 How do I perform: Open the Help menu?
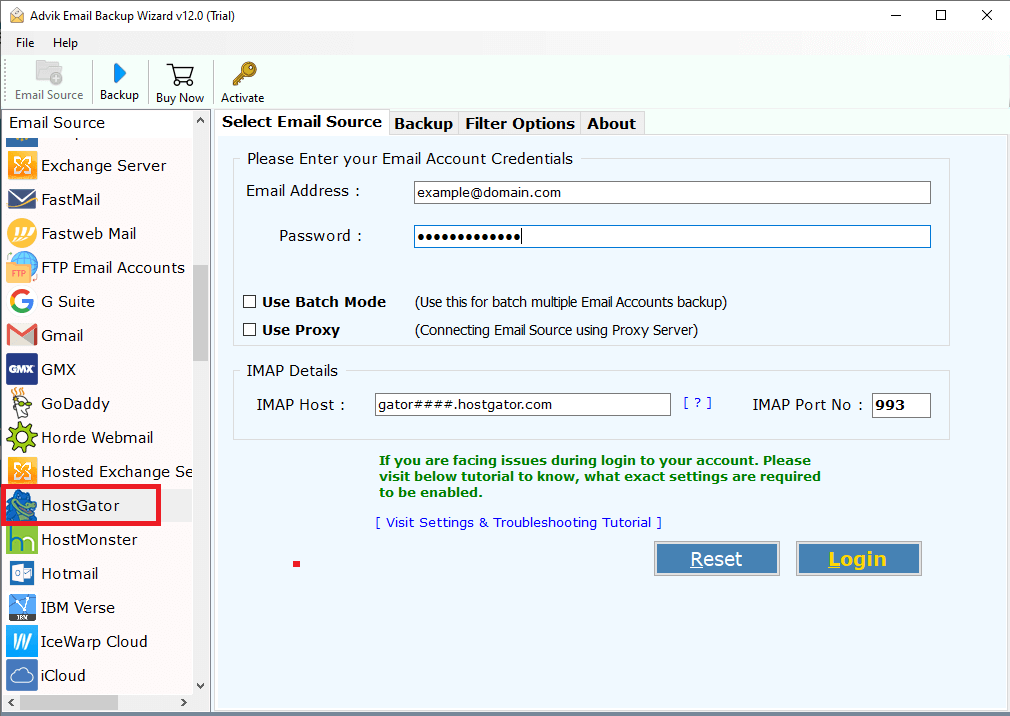pyautogui.click(x=65, y=42)
